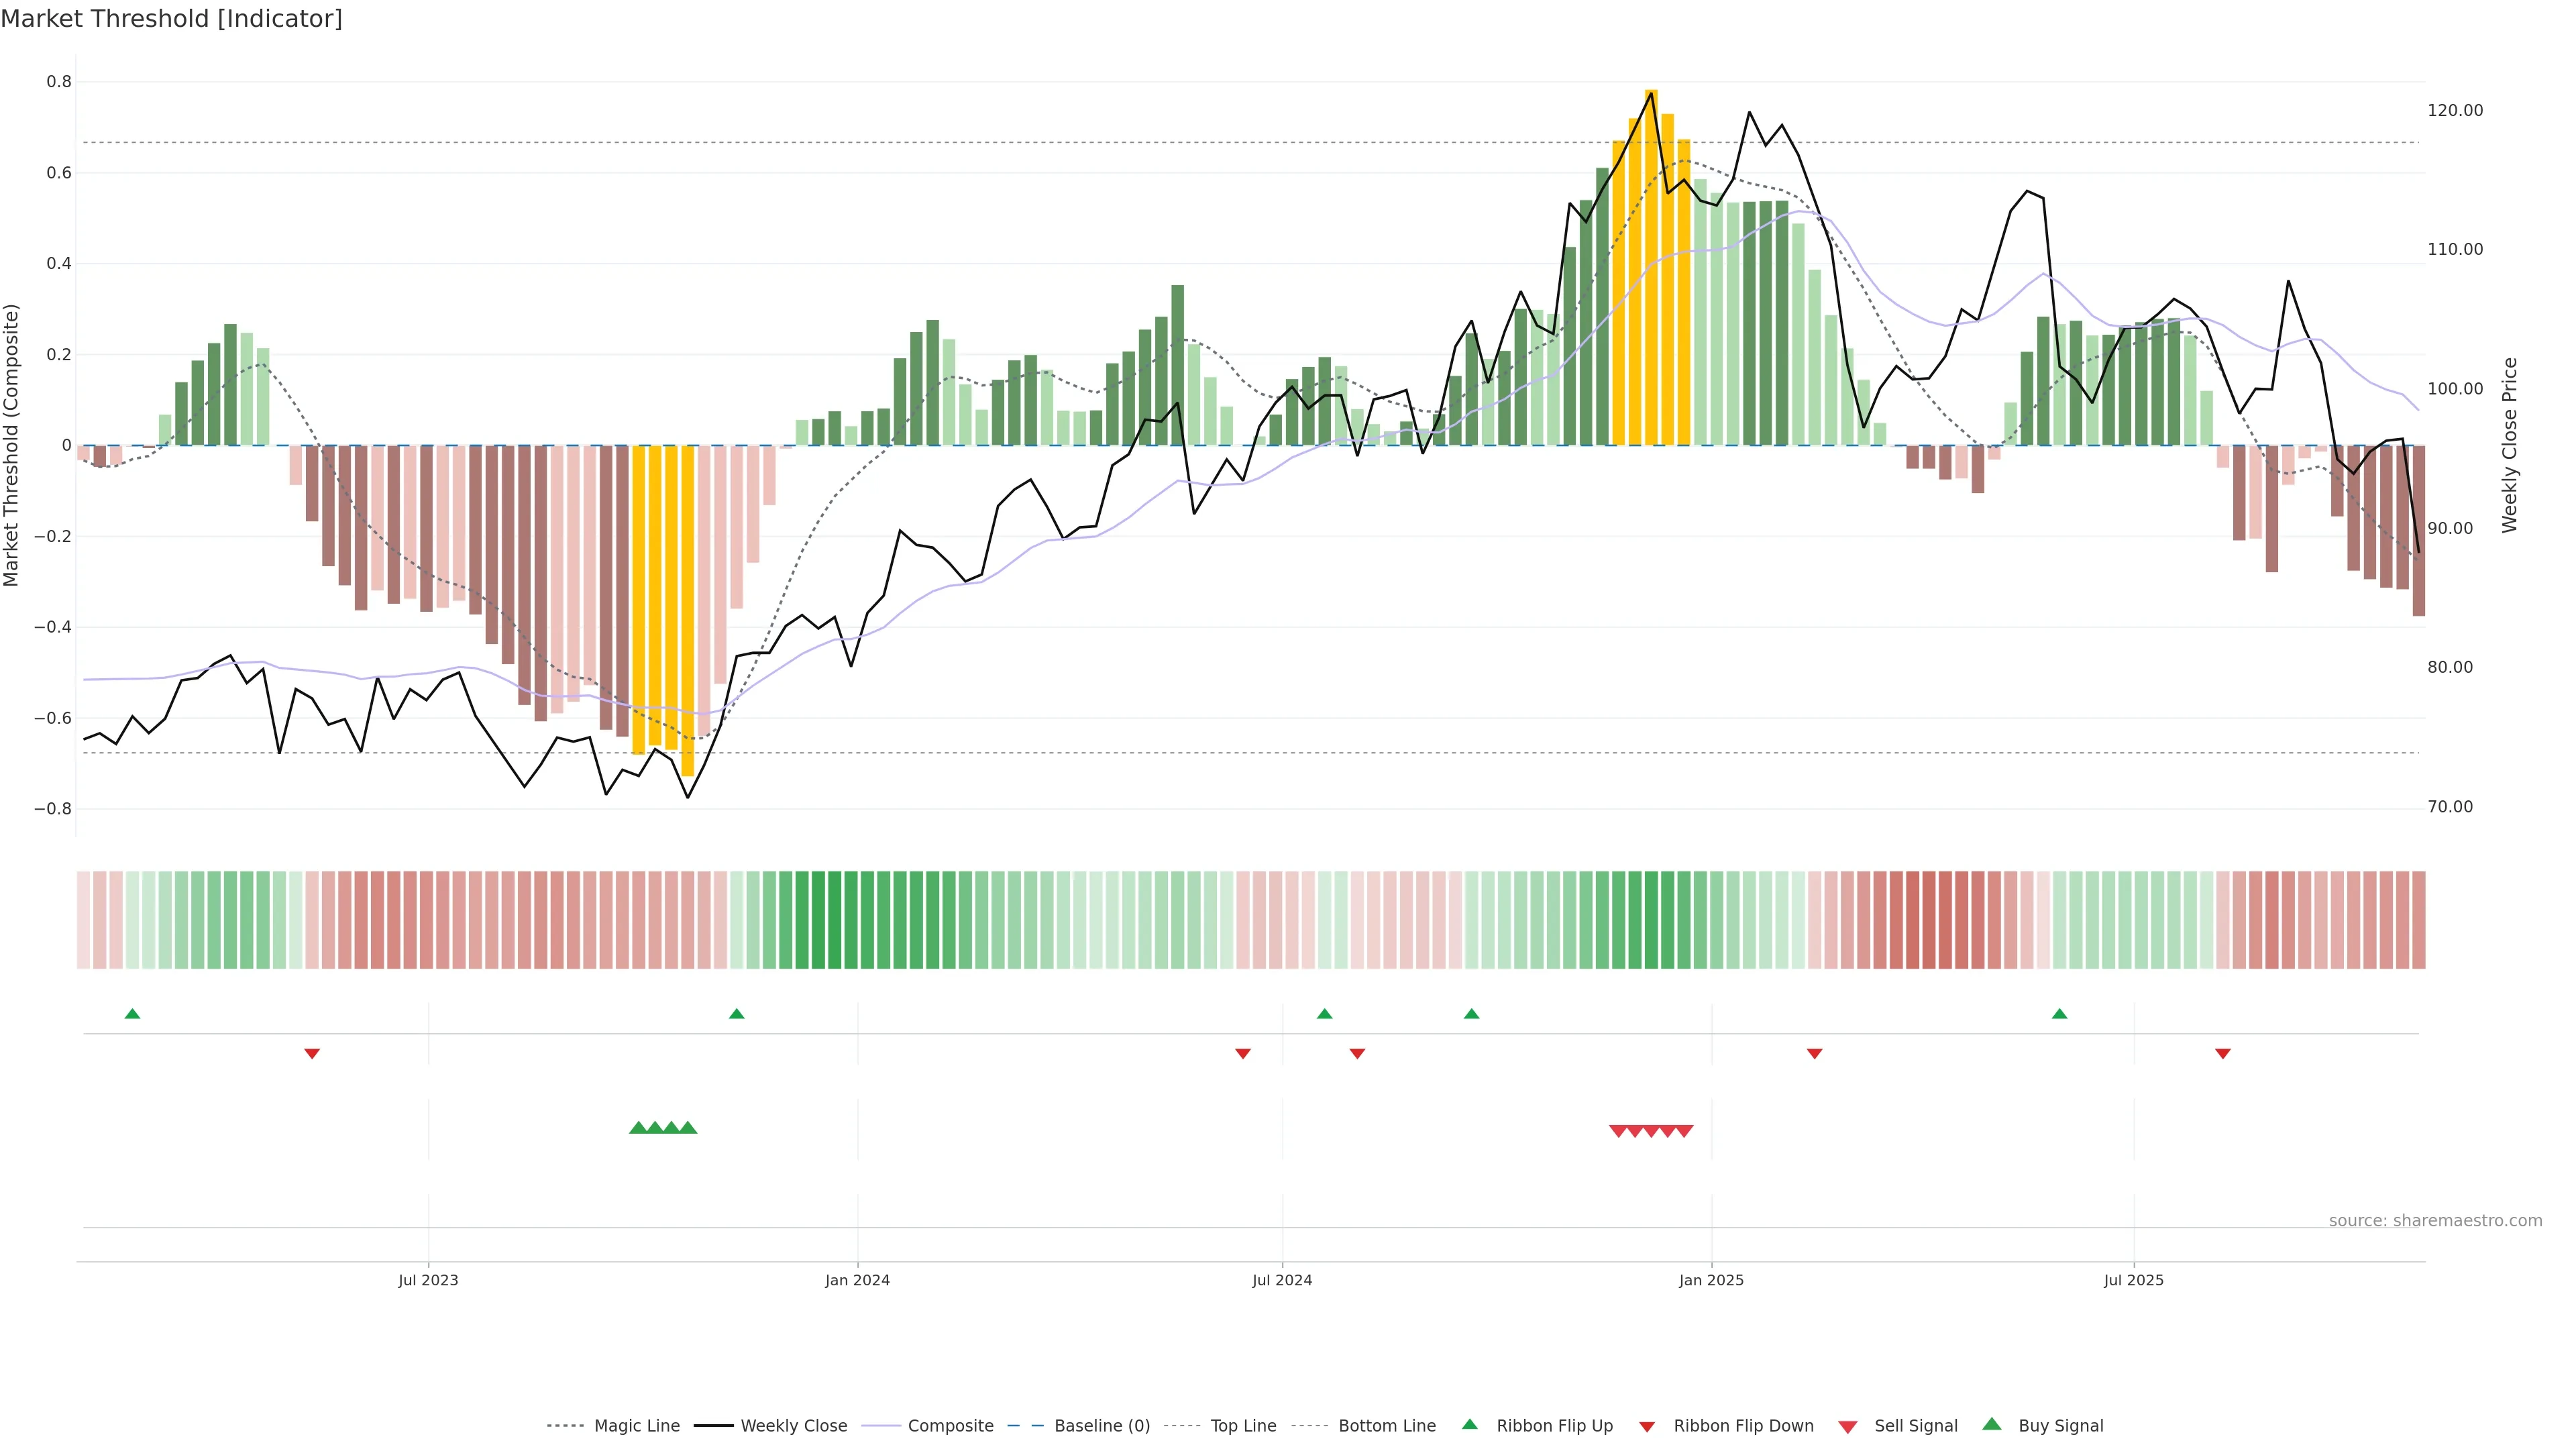Toggle the Top Line legend item
Image resolution: width=2576 pixels, height=1449 pixels.
click(1243, 1426)
